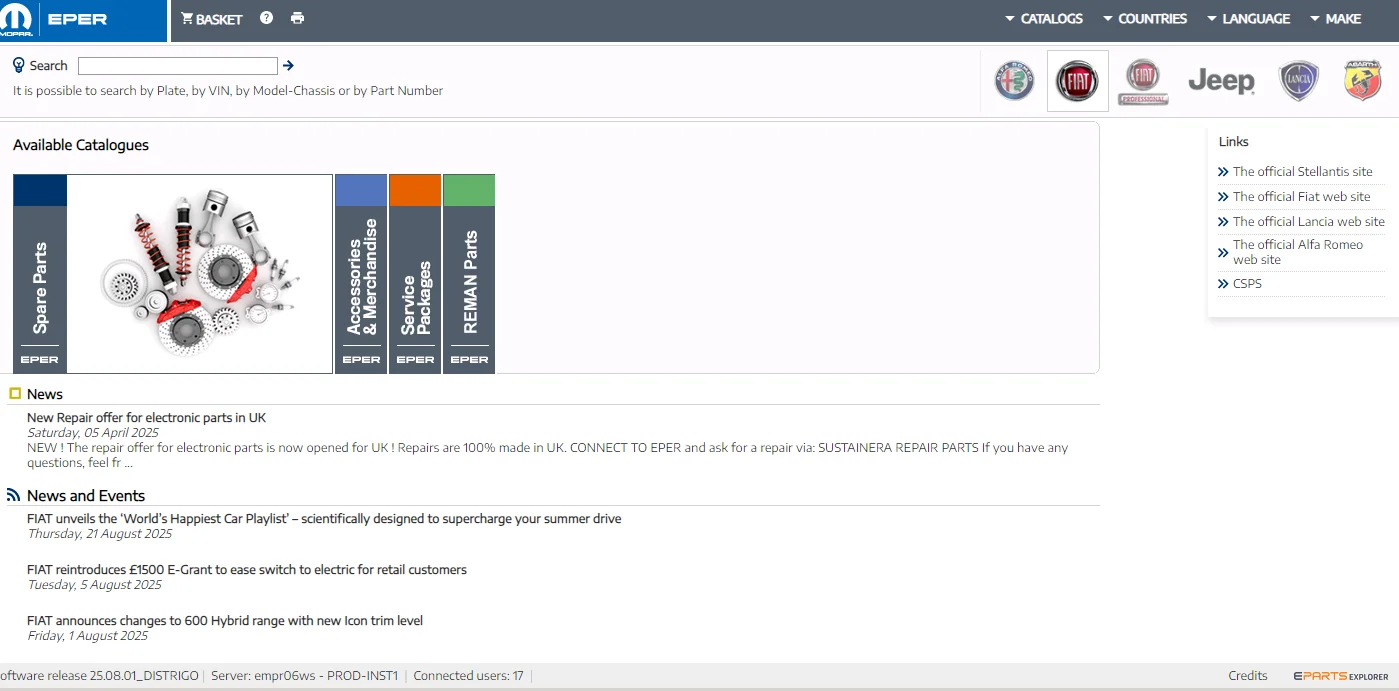Screen dimensions: 1399x691
Task: Open the CSPS link
Action: [1247, 283]
